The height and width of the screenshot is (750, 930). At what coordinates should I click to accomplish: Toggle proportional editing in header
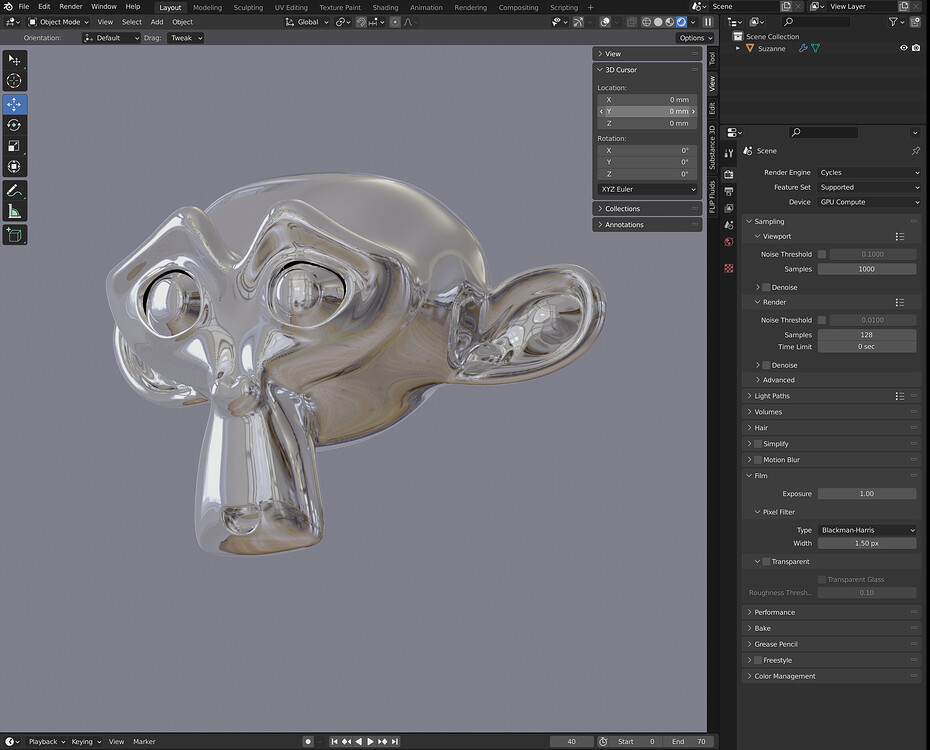coord(395,22)
